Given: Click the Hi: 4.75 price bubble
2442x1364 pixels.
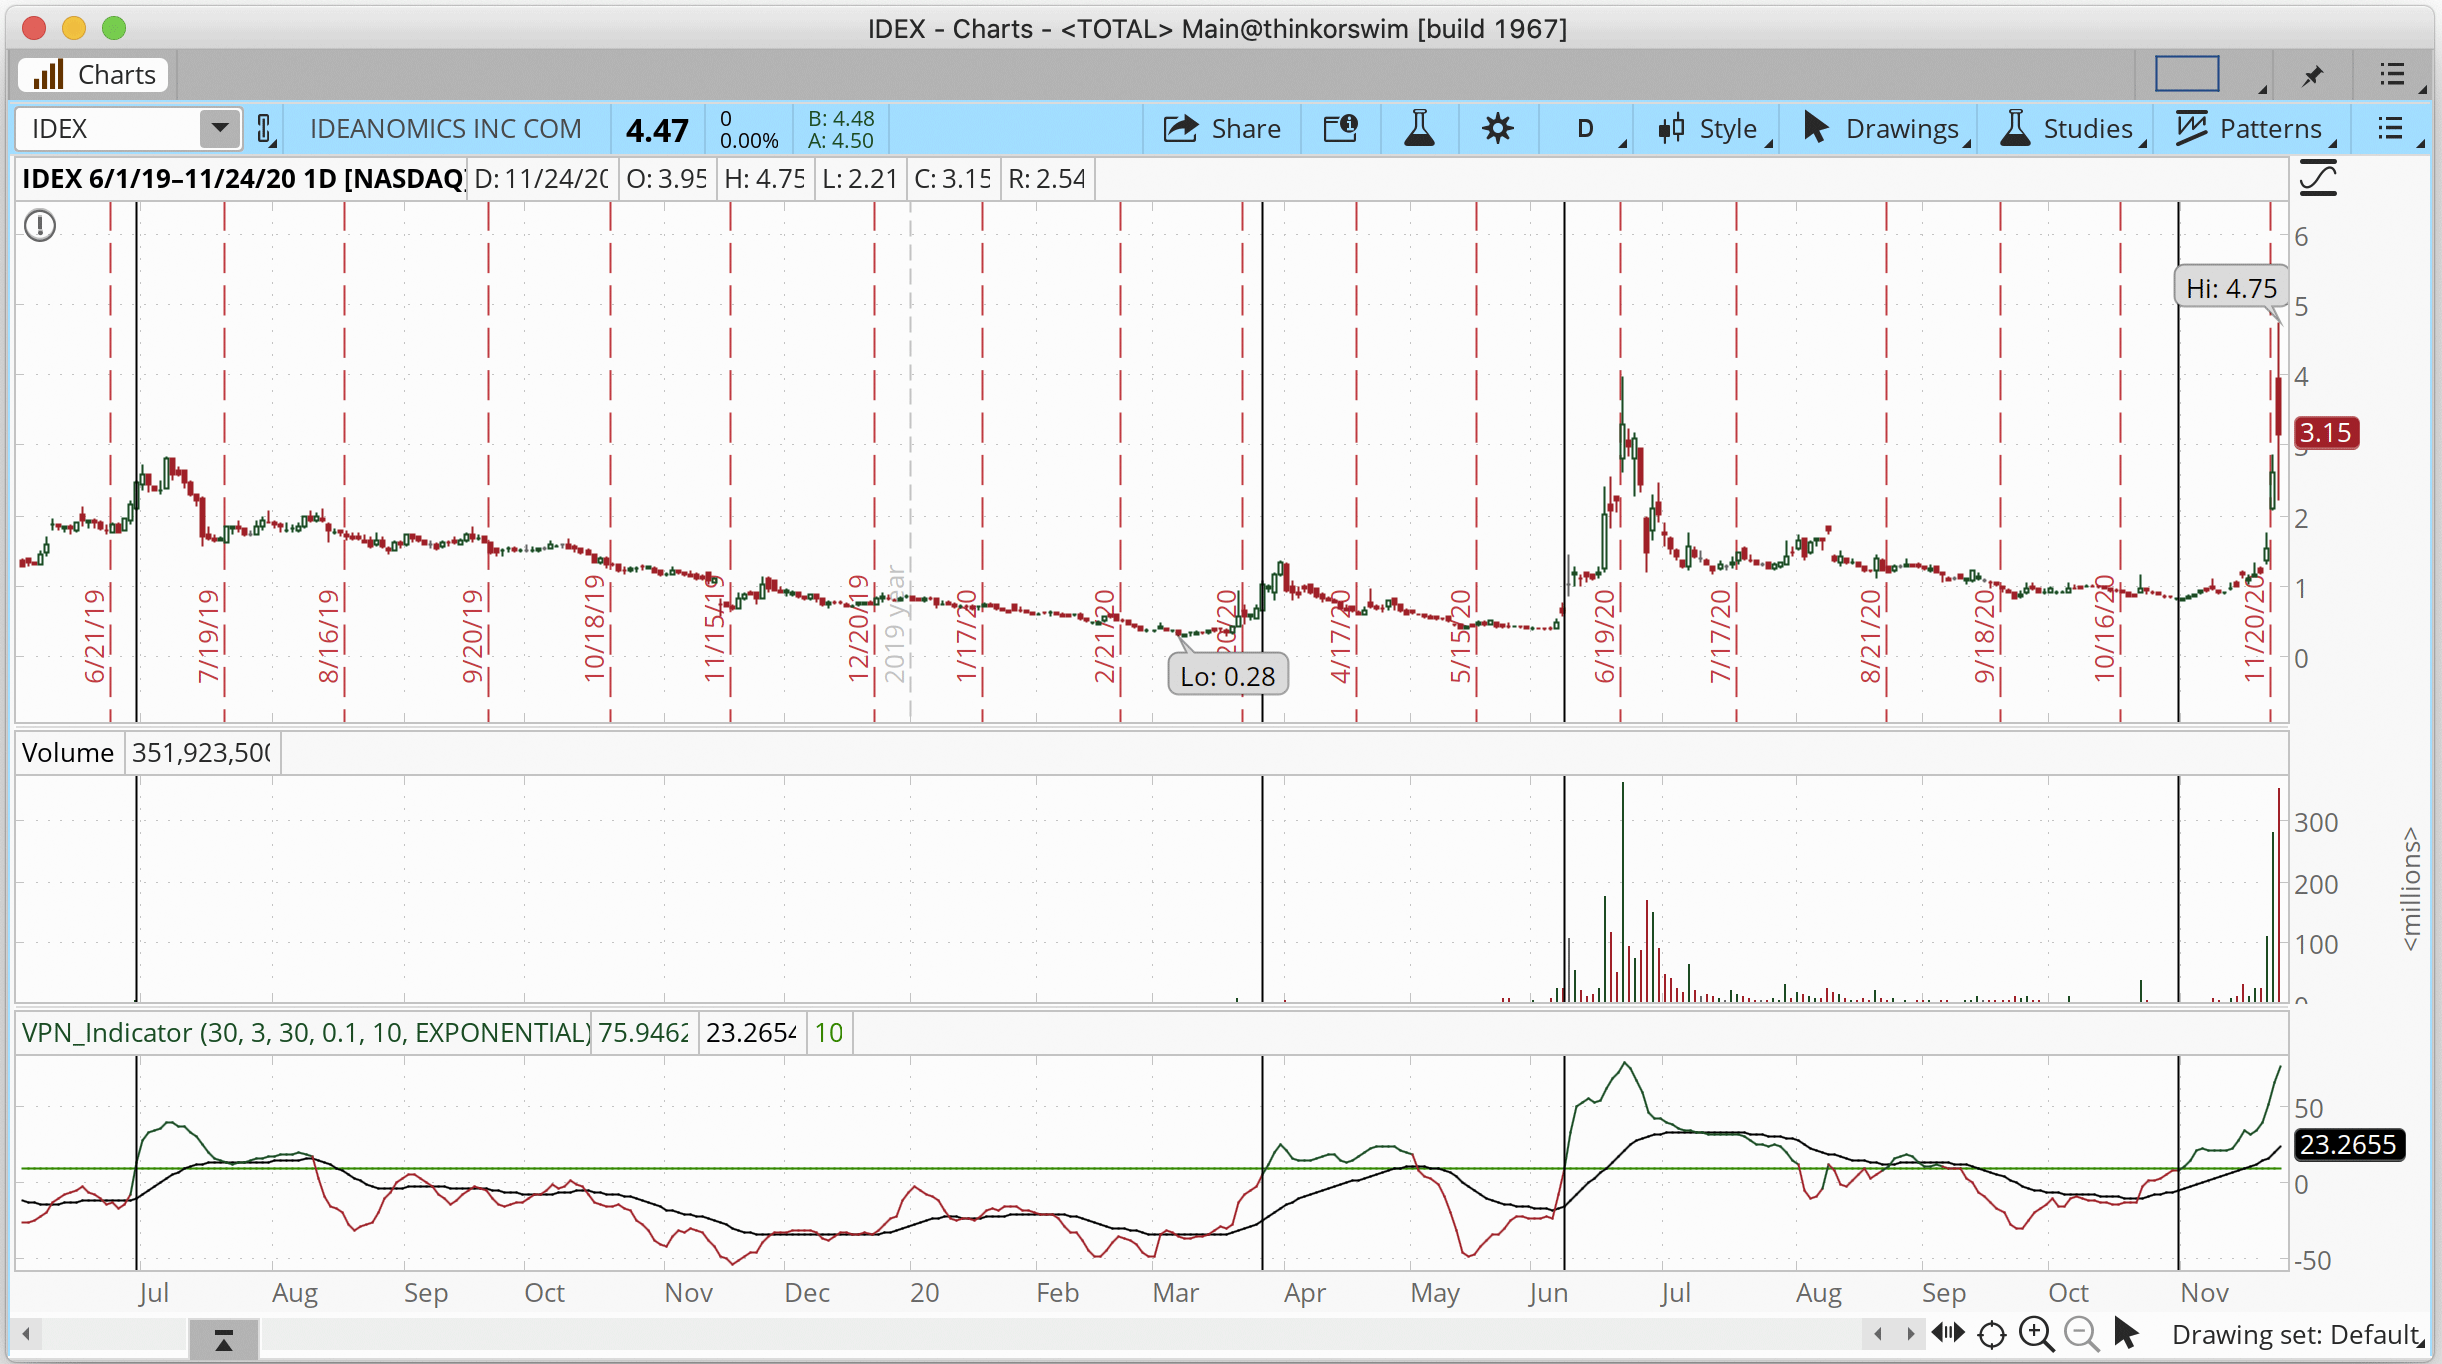Looking at the screenshot, I should point(2231,288).
